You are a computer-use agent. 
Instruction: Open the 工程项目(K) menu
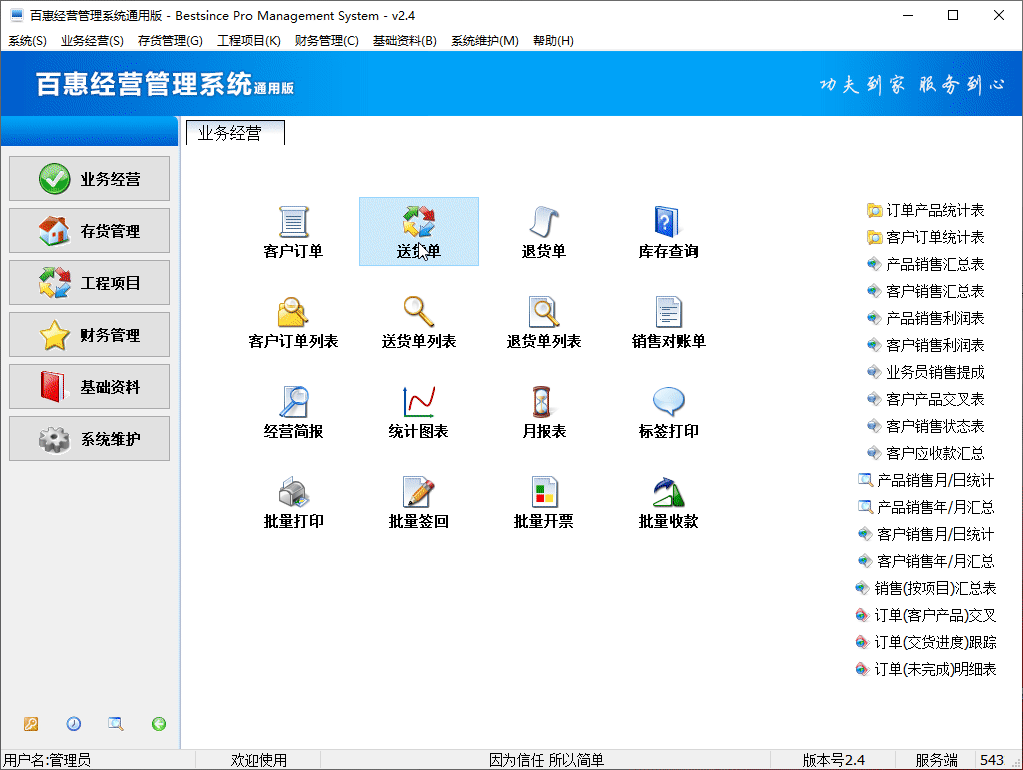pos(249,40)
